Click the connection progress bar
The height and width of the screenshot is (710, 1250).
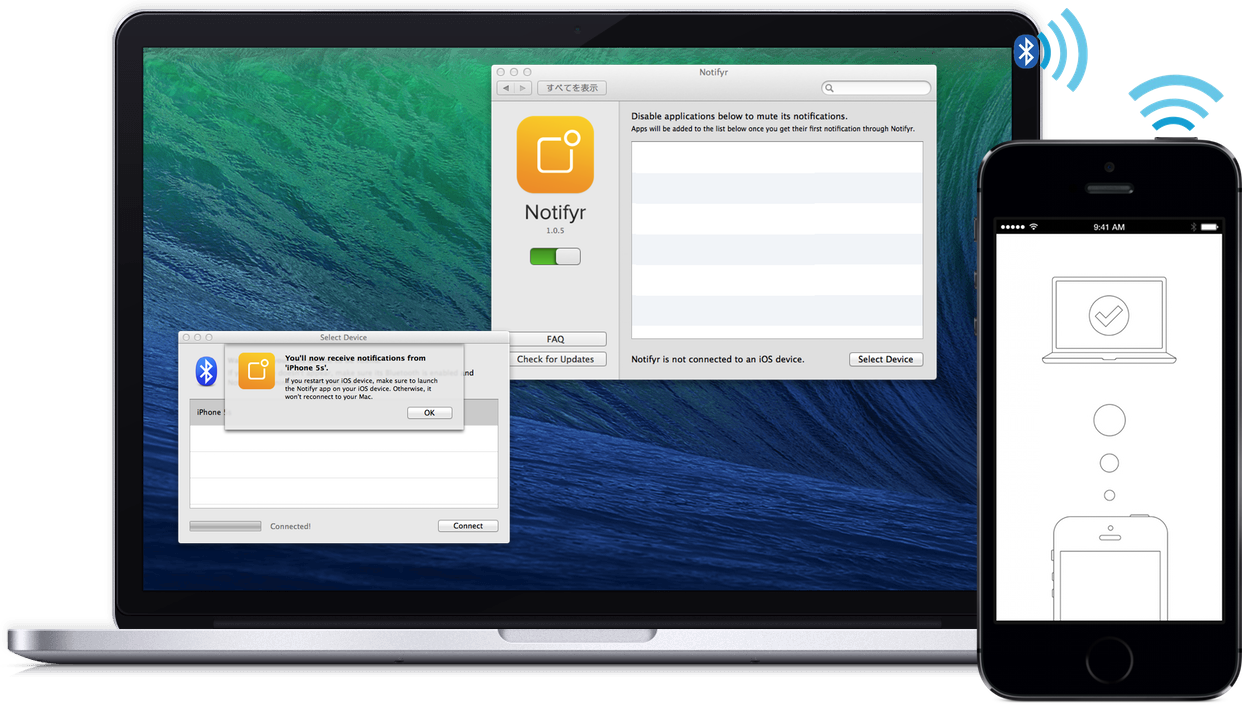point(225,526)
